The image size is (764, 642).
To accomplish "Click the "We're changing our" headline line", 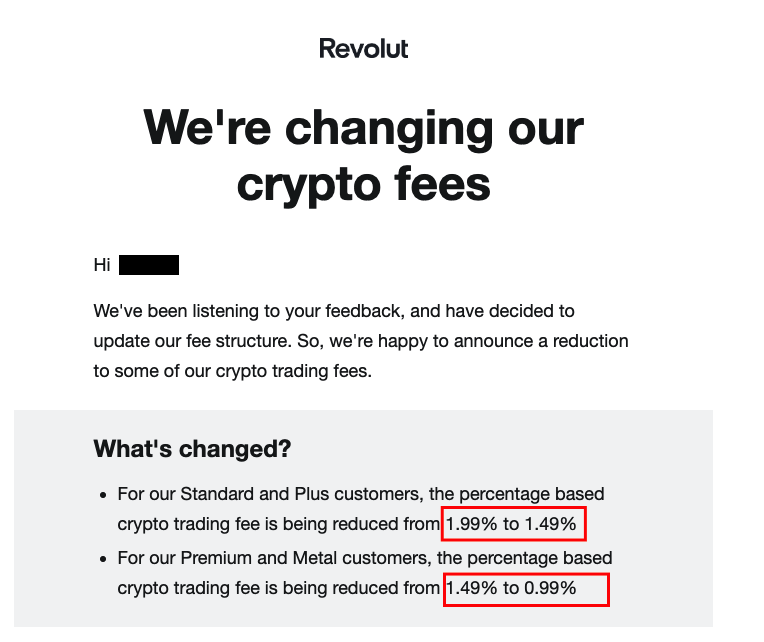I will pos(363,128).
